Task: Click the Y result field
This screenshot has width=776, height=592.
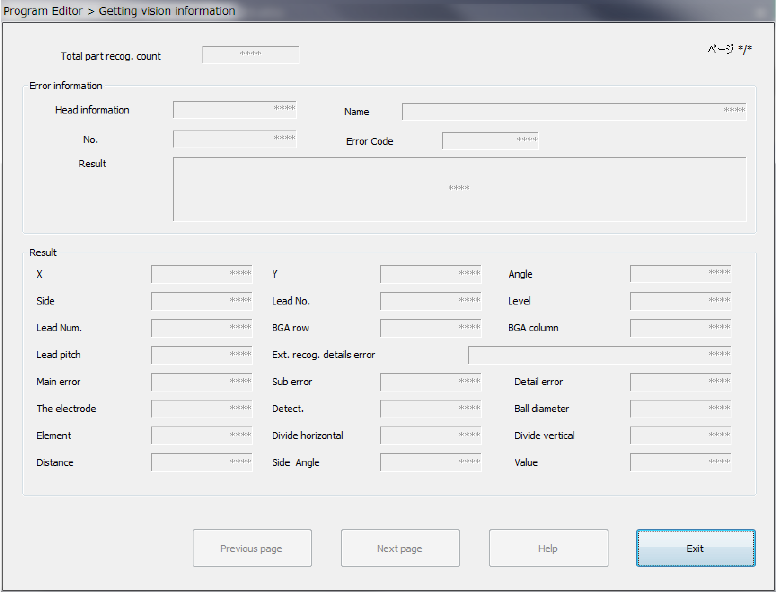Action: pyautogui.click(x=430, y=274)
